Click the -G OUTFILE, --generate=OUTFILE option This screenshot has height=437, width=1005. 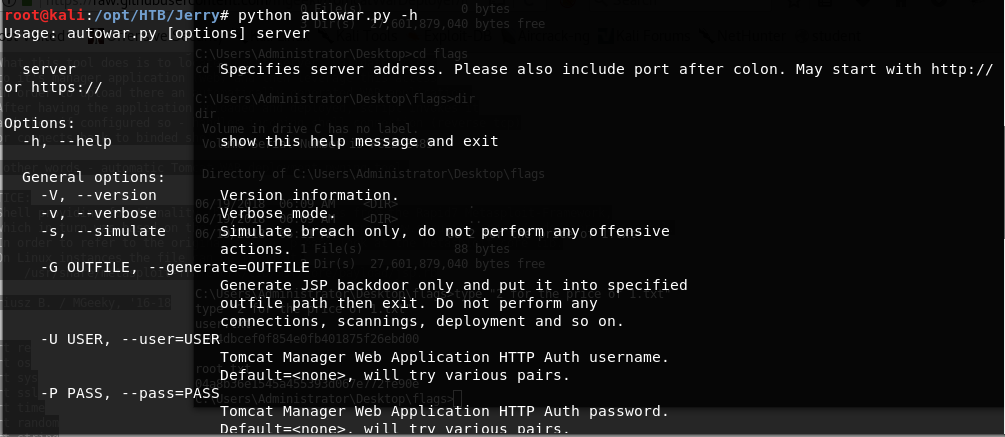(175, 267)
